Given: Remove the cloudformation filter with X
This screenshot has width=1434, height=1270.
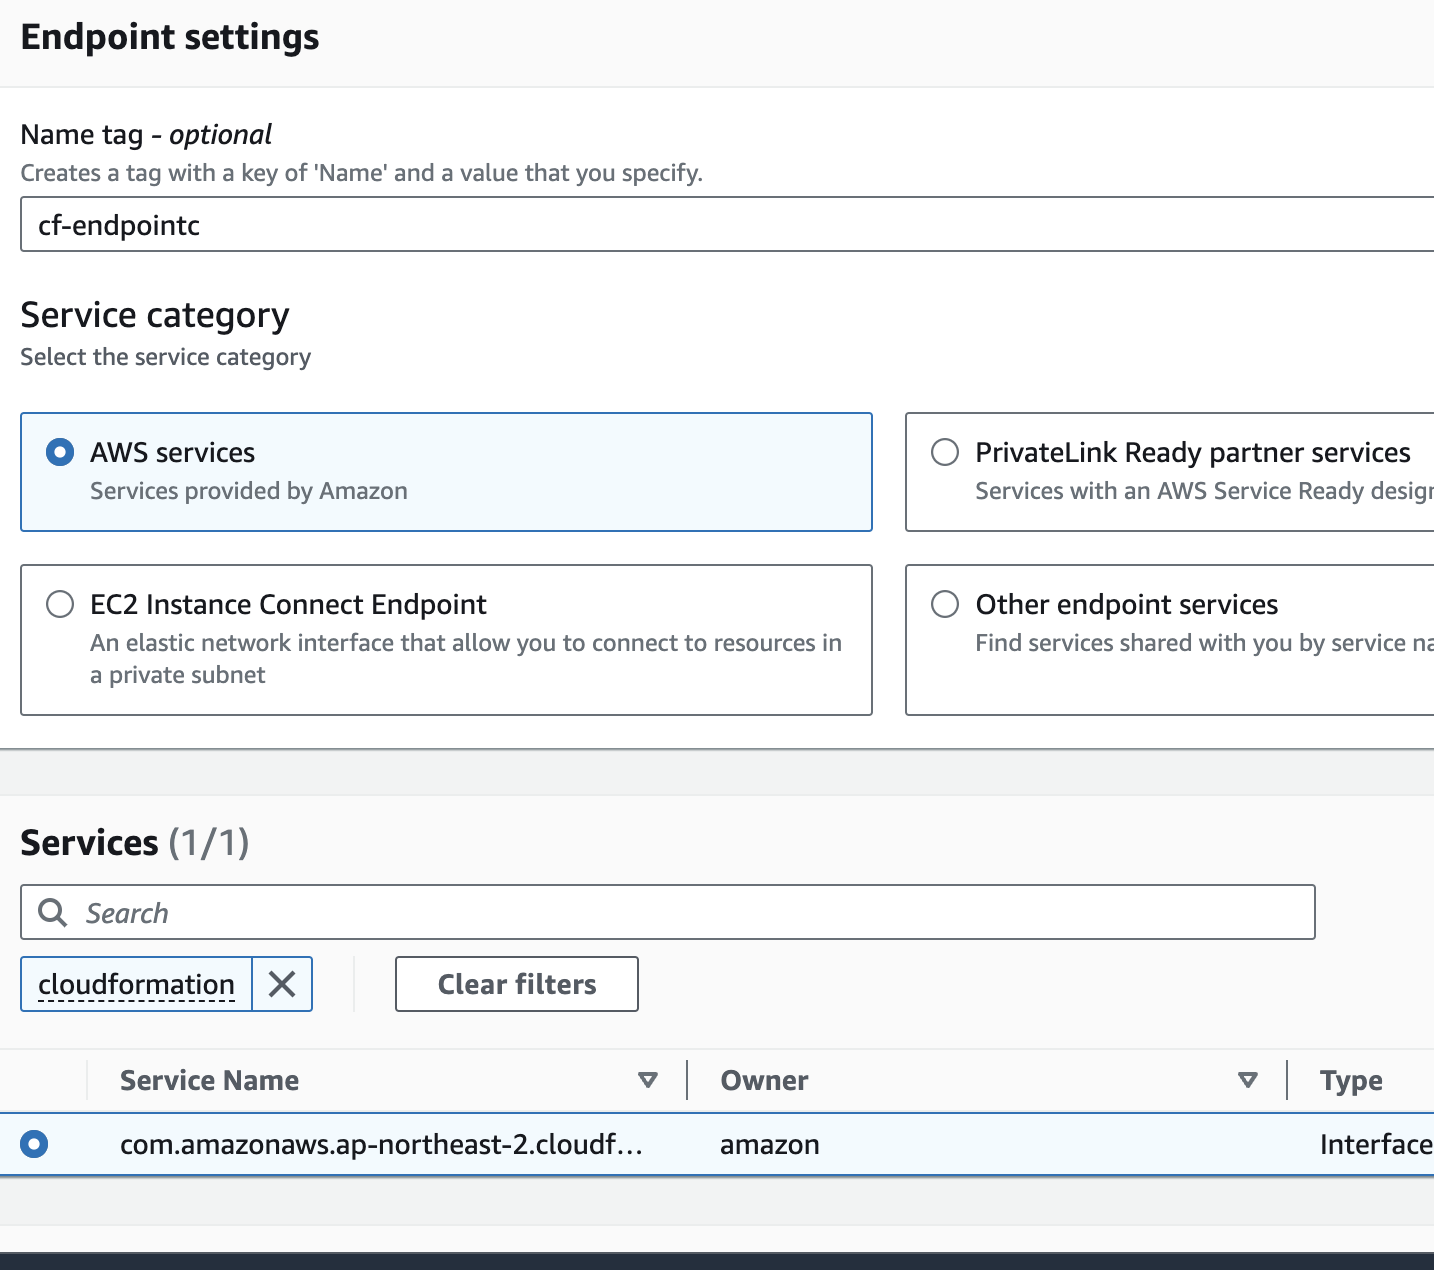Looking at the screenshot, I should pos(282,984).
